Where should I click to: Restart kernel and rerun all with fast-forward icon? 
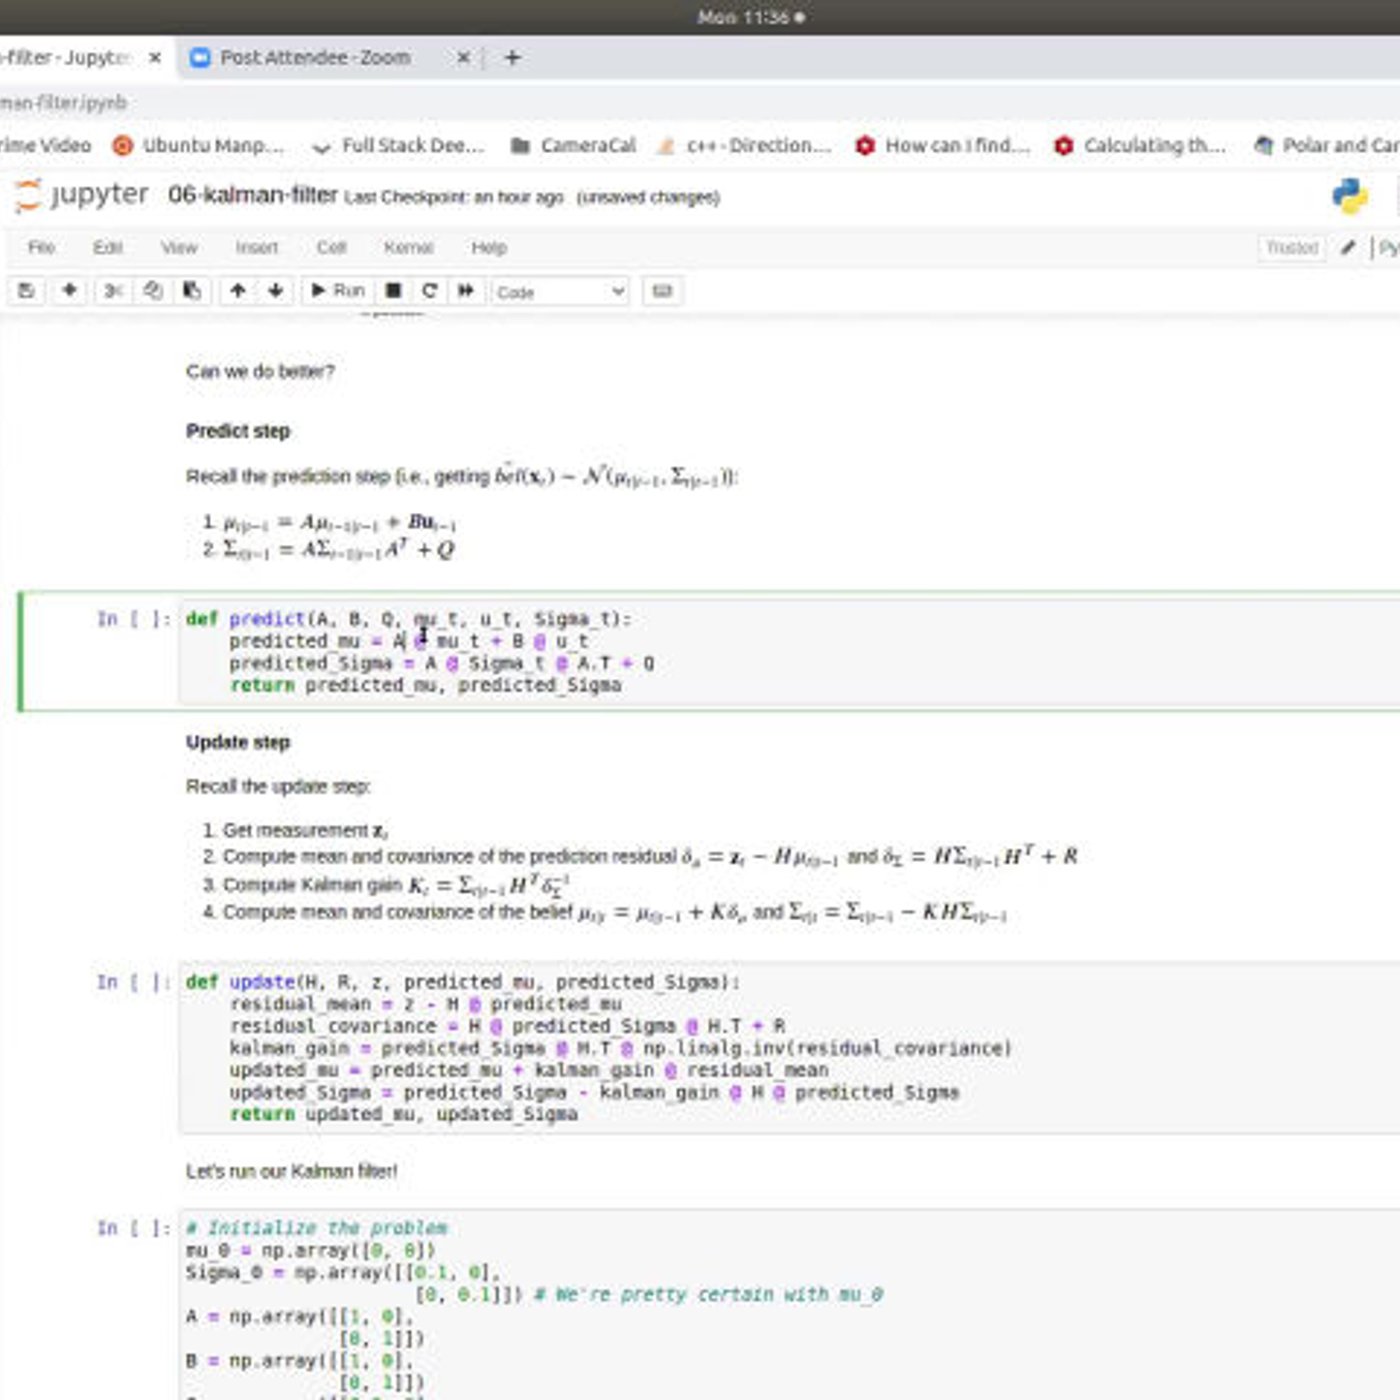466,291
